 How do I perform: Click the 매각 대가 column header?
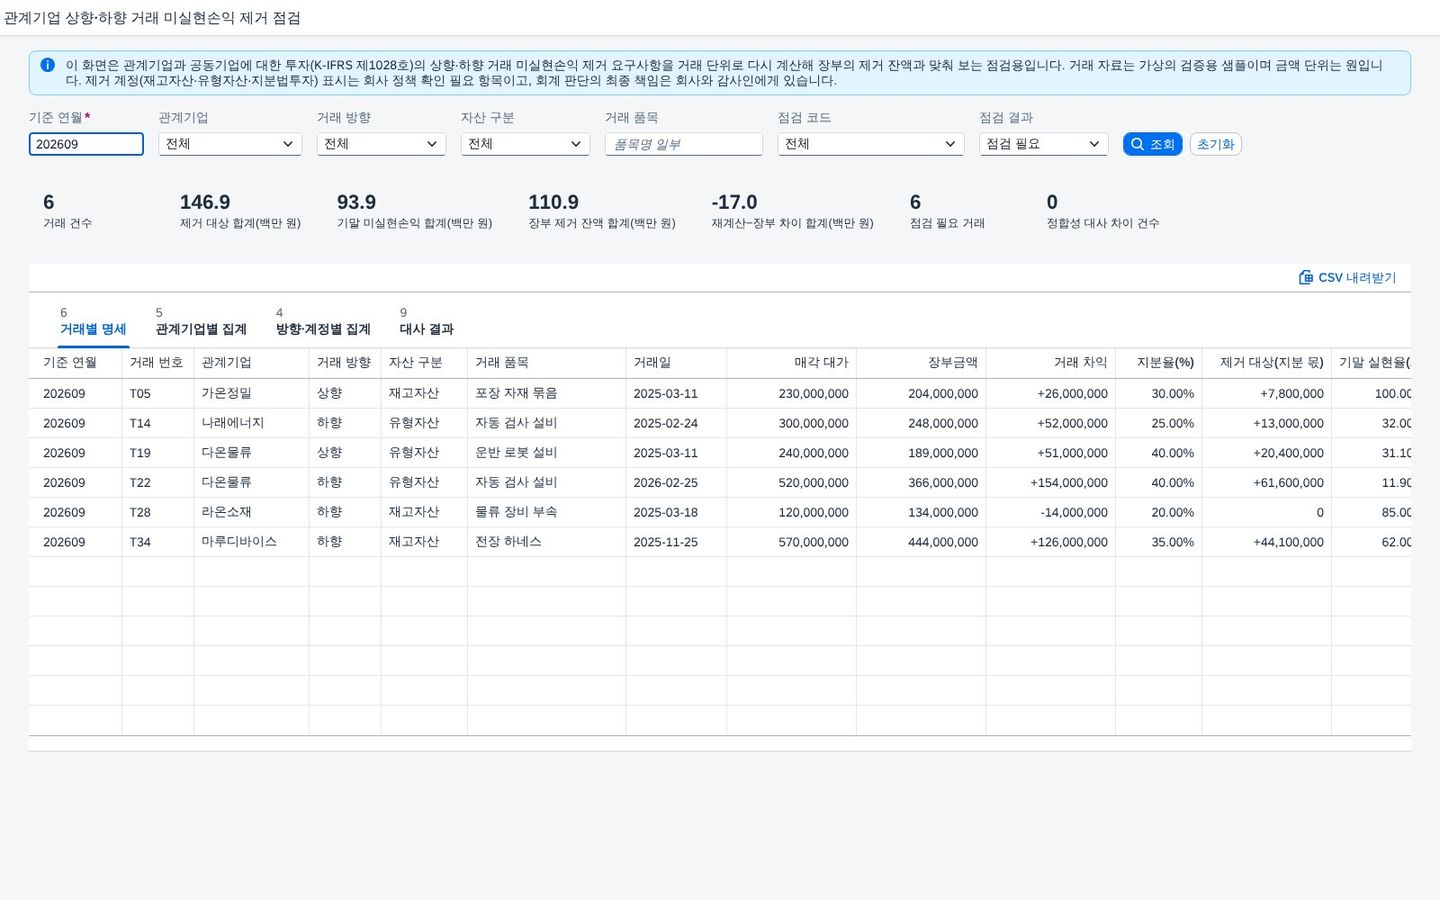[x=791, y=363]
